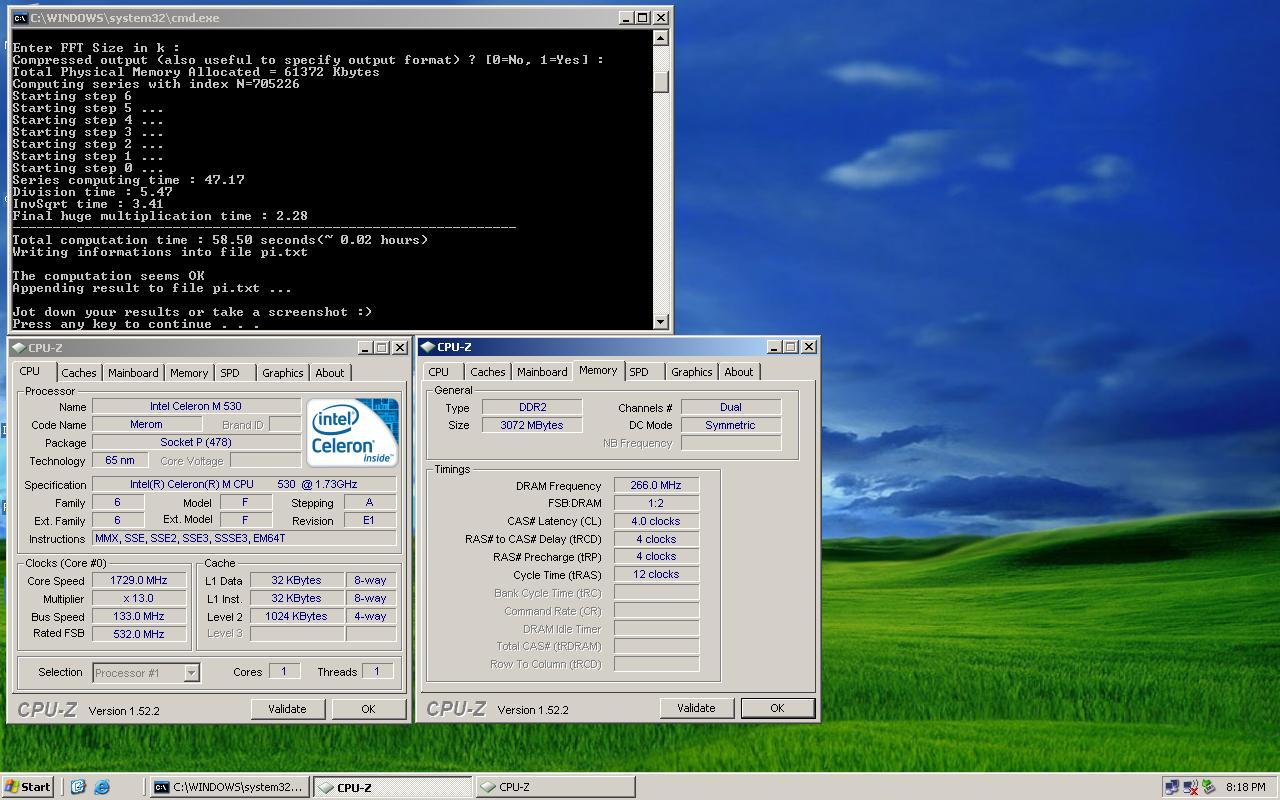This screenshot has width=1280, height=800.
Task: Click Validate in the right CPU-Z window
Action: point(696,708)
